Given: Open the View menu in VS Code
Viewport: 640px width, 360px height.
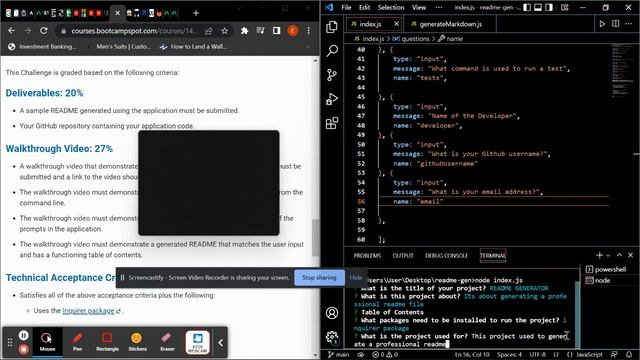Looking at the screenshot, I should coord(419,7).
